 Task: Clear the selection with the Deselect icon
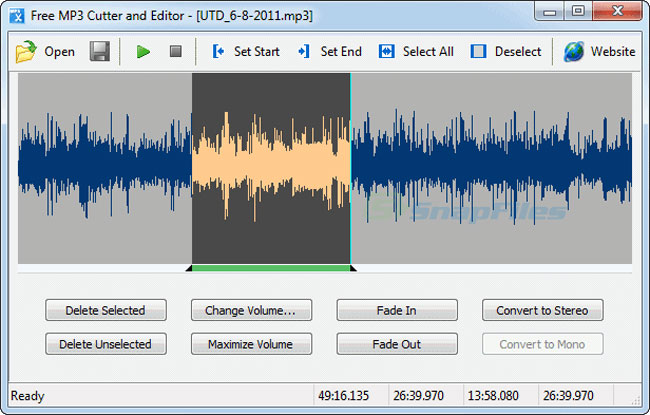coord(478,51)
